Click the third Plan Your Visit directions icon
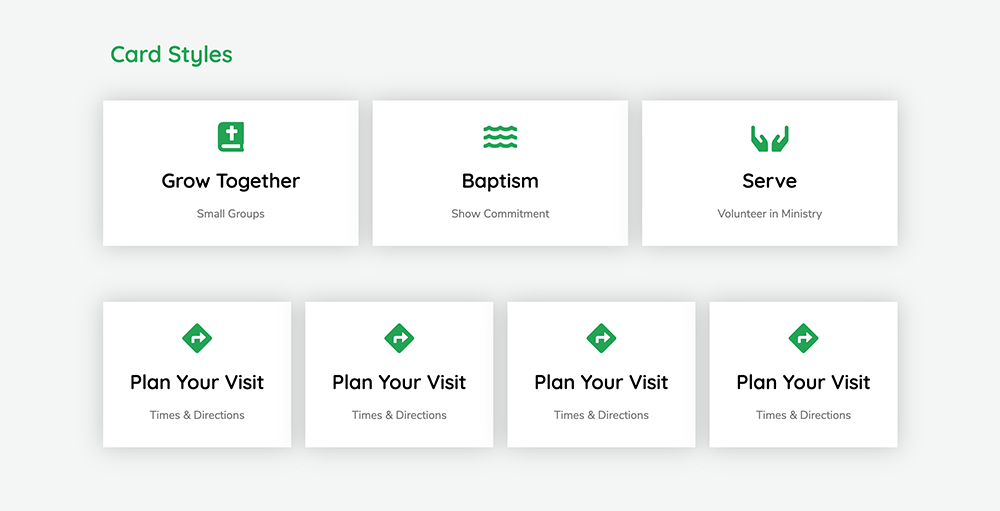Image resolution: width=1000 pixels, height=511 pixels. 601,338
